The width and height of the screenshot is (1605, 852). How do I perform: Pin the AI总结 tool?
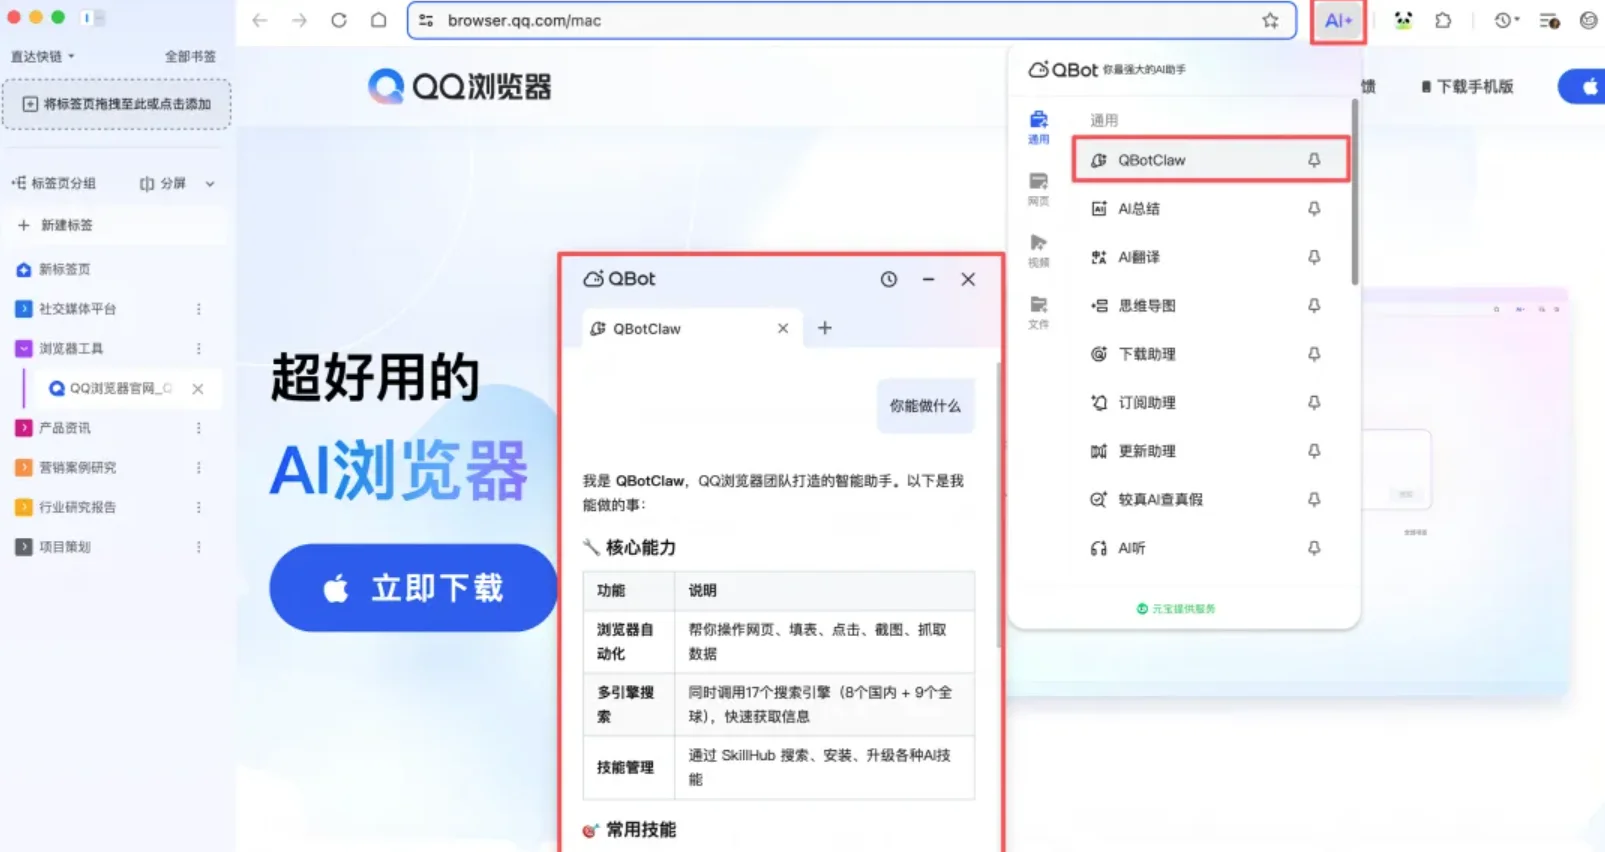point(1314,209)
